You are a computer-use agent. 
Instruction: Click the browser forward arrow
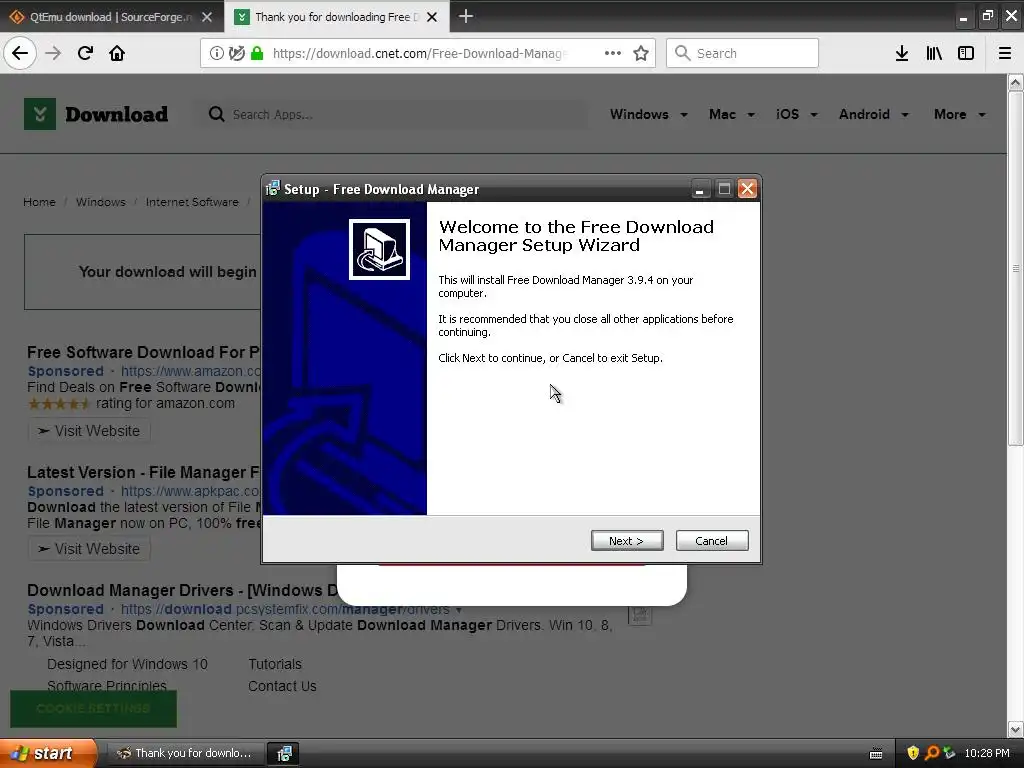coord(53,53)
